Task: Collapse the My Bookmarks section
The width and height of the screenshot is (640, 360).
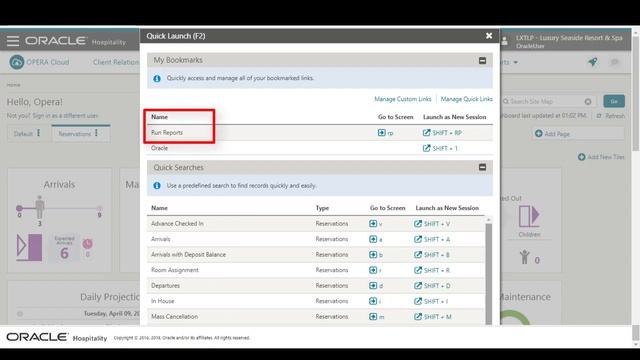Action: [482, 60]
